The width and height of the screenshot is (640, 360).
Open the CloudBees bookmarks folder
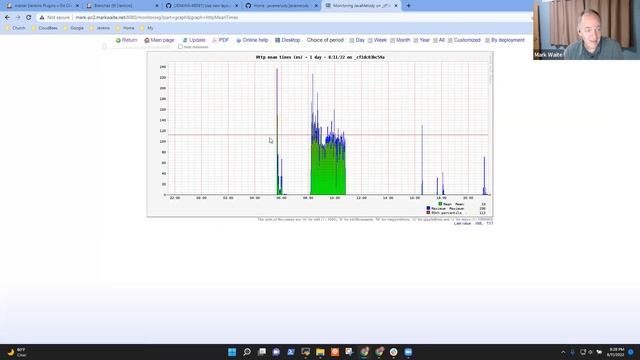coord(44,28)
